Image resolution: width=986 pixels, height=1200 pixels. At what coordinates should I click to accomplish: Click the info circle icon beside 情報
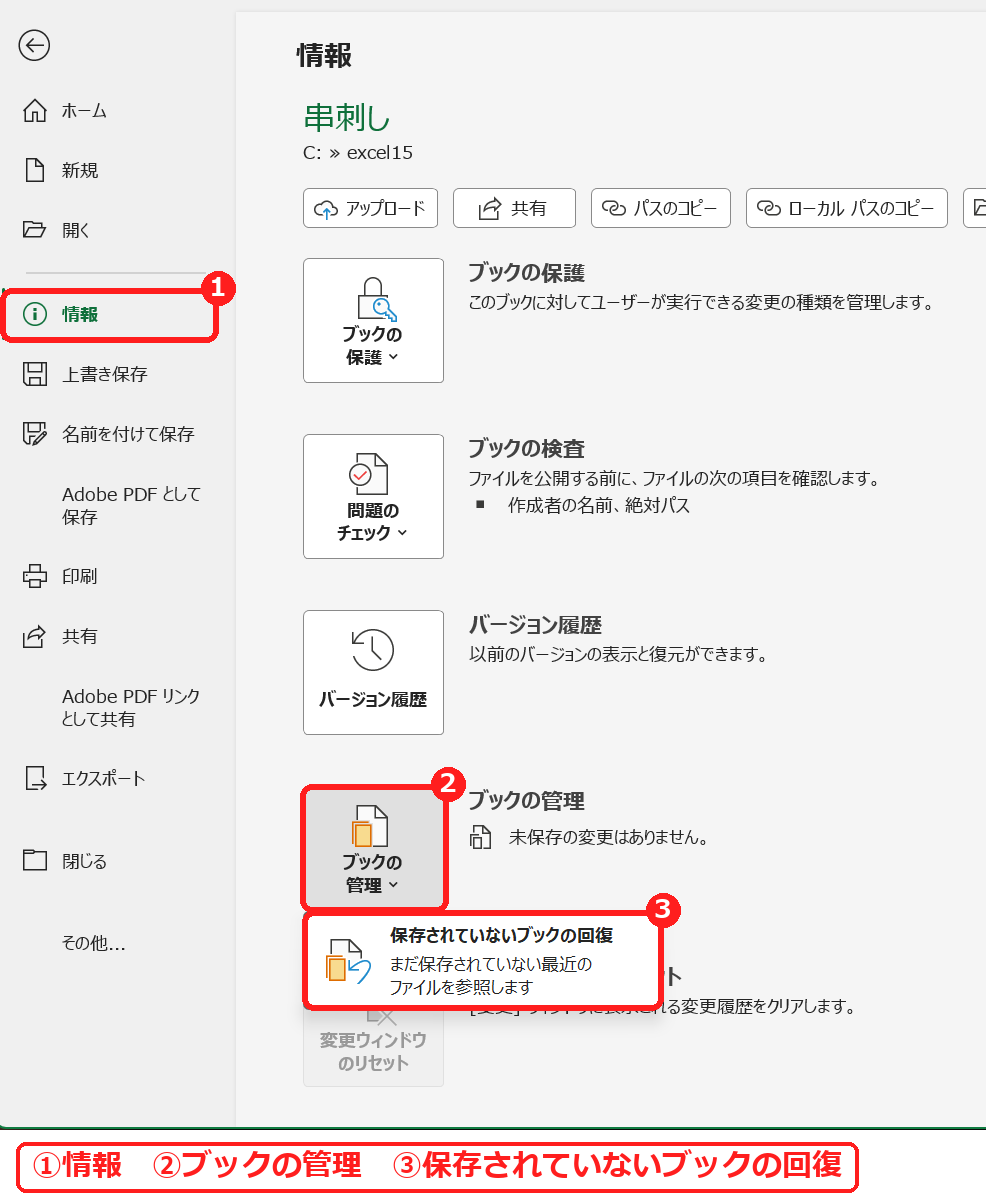click(x=35, y=314)
